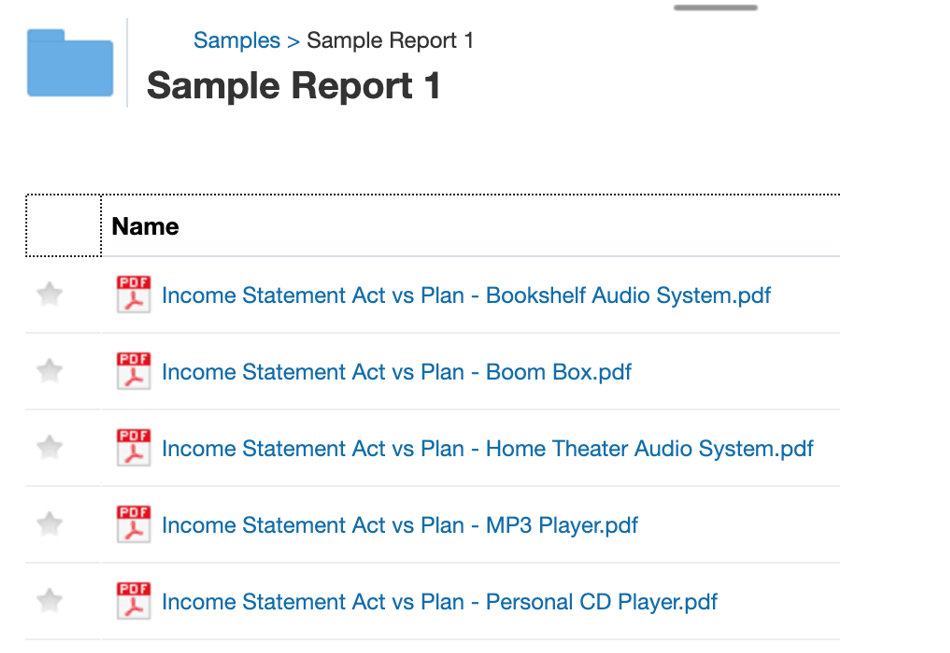Sort by the Name column header
The width and height of the screenshot is (950, 653).
(145, 227)
